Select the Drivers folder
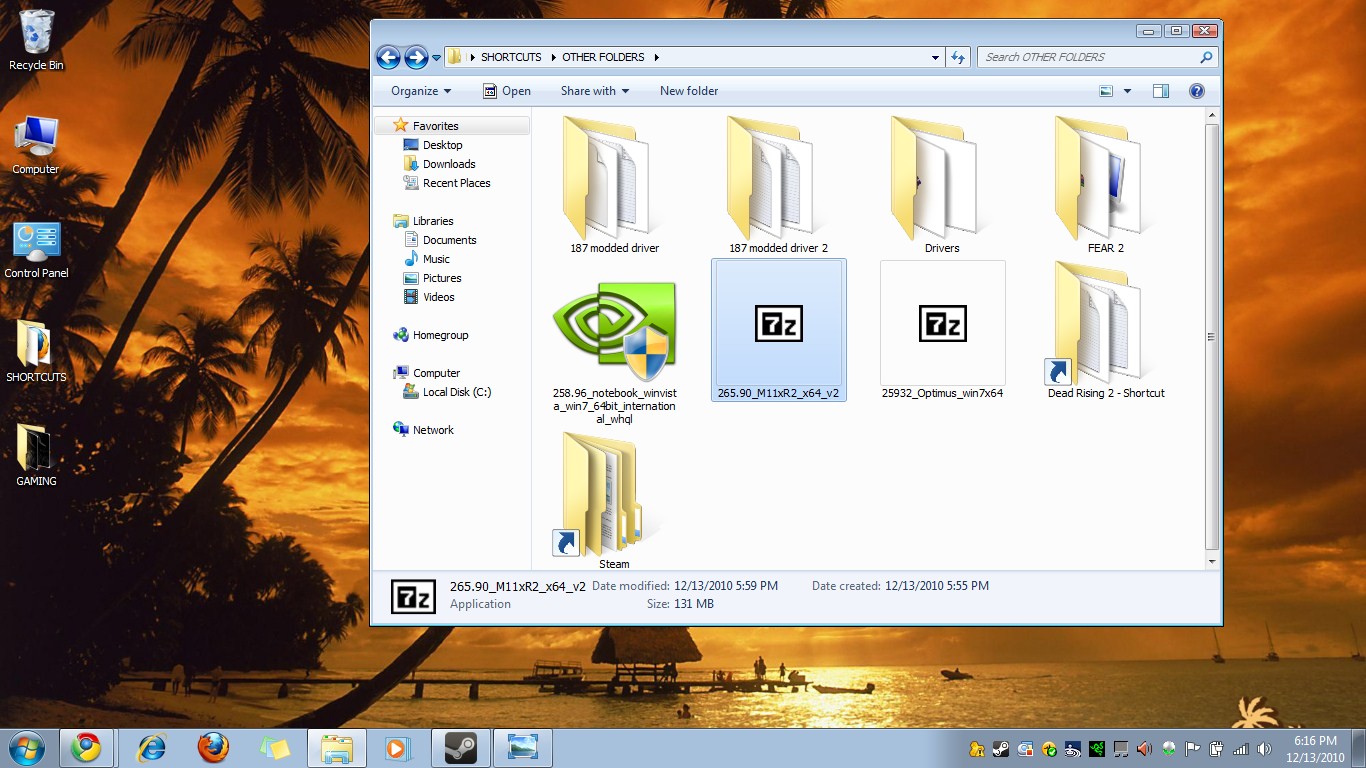Image resolution: width=1366 pixels, height=768 pixels. pyautogui.click(x=942, y=185)
